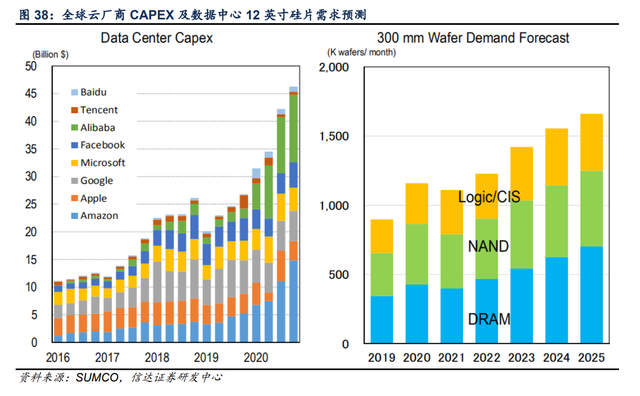Click the '1,000' y-axis value in wafer chart
Screen dimensions: 640x396
tap(334, 206)
